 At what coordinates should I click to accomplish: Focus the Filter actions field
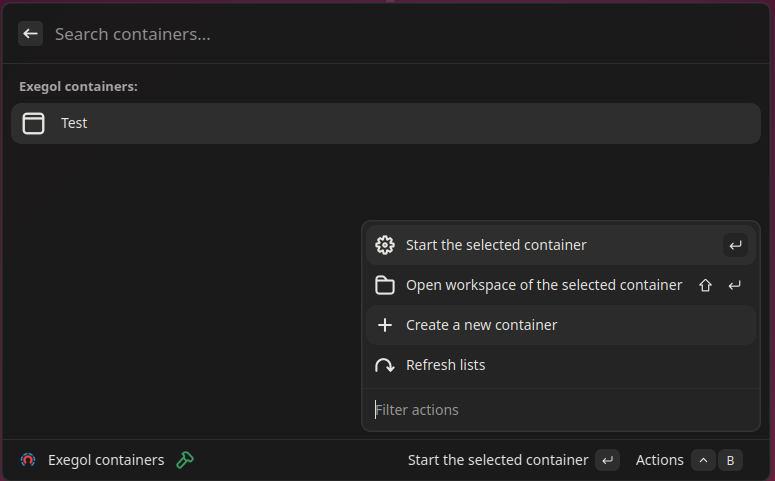point(560,410)
